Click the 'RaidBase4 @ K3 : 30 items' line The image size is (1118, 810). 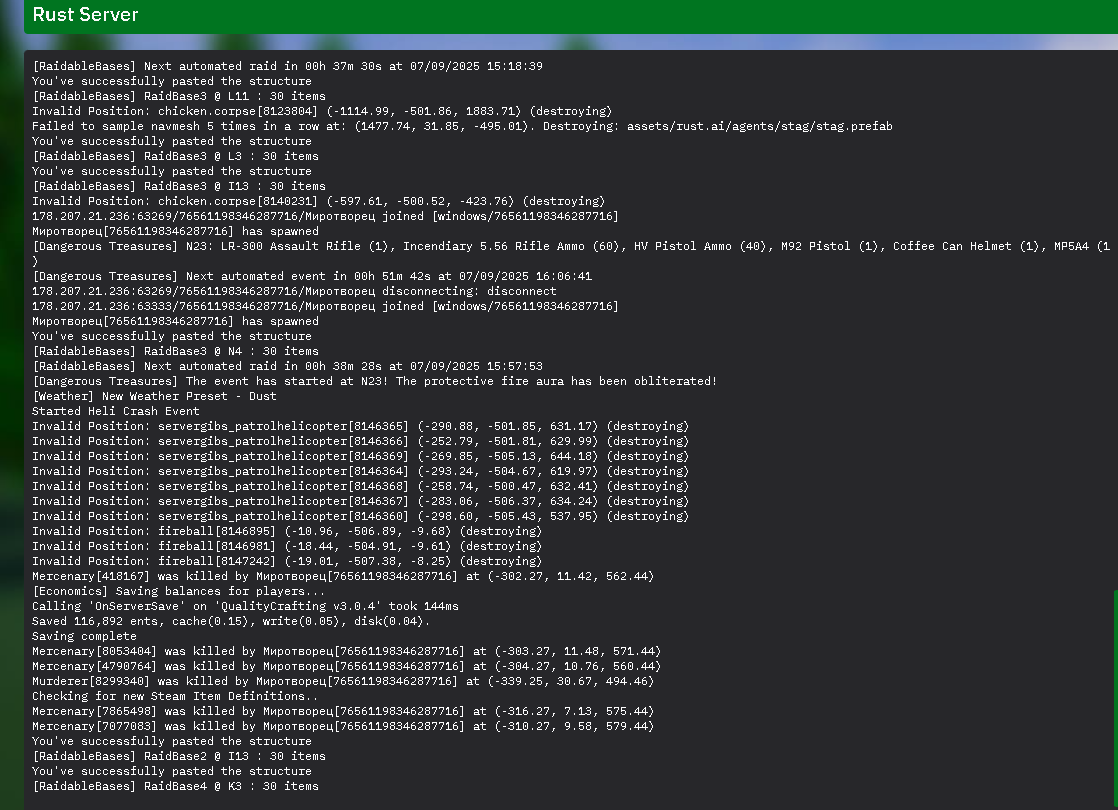(175, 785)
